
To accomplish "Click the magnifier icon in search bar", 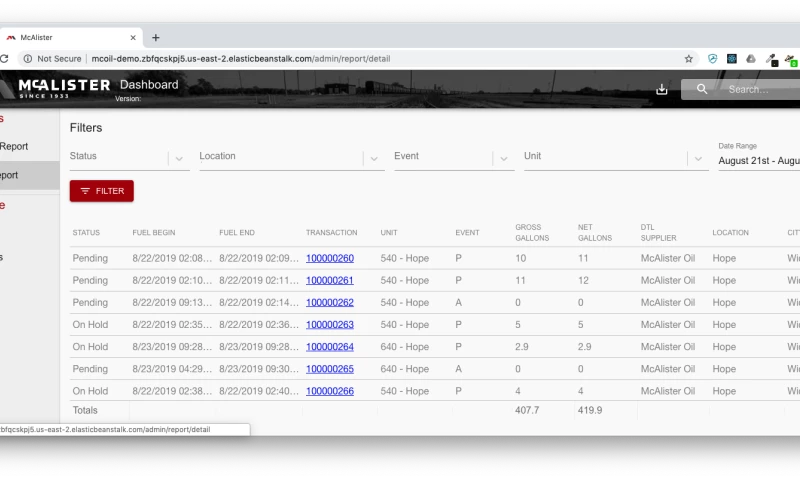I will coord(702,89).
